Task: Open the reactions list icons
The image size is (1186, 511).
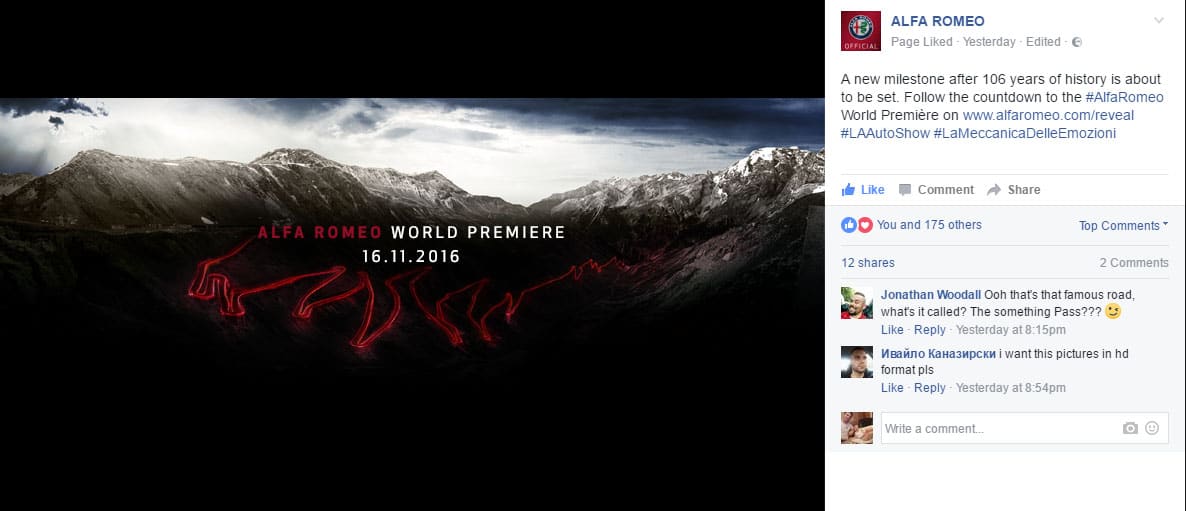Action: [x=857, y=225]
